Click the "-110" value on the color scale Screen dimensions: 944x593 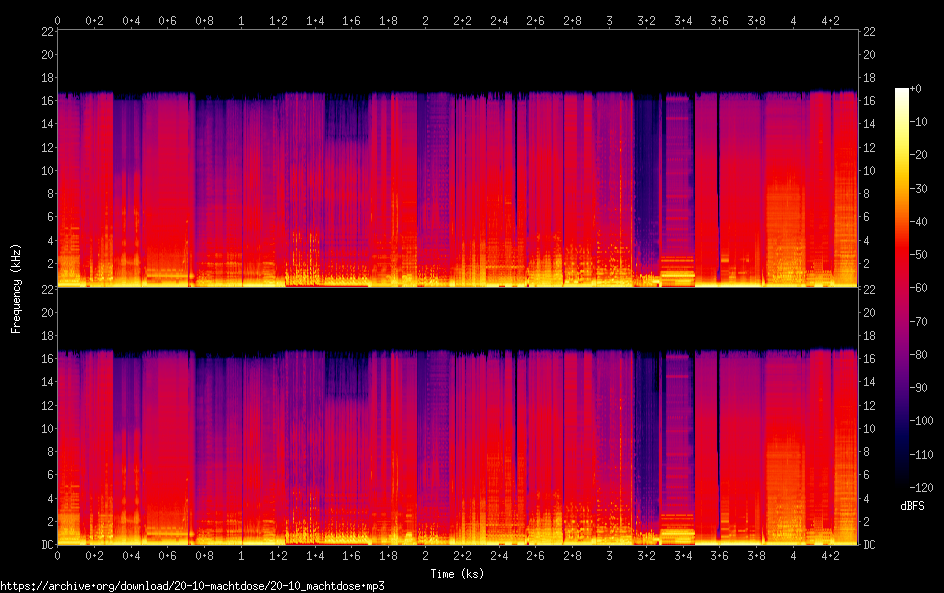922,455
